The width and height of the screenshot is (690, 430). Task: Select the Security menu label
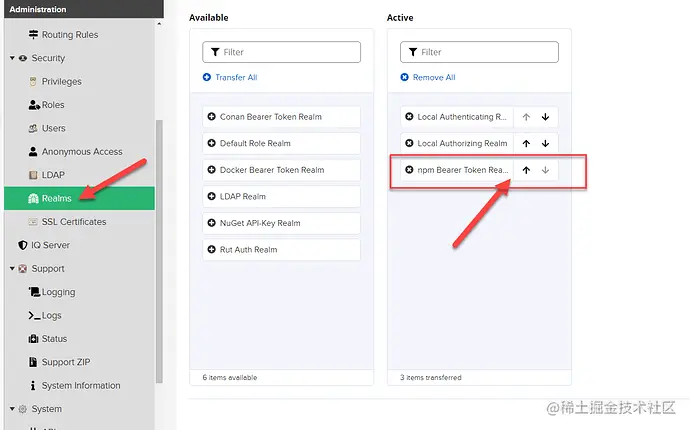[48, 58]
